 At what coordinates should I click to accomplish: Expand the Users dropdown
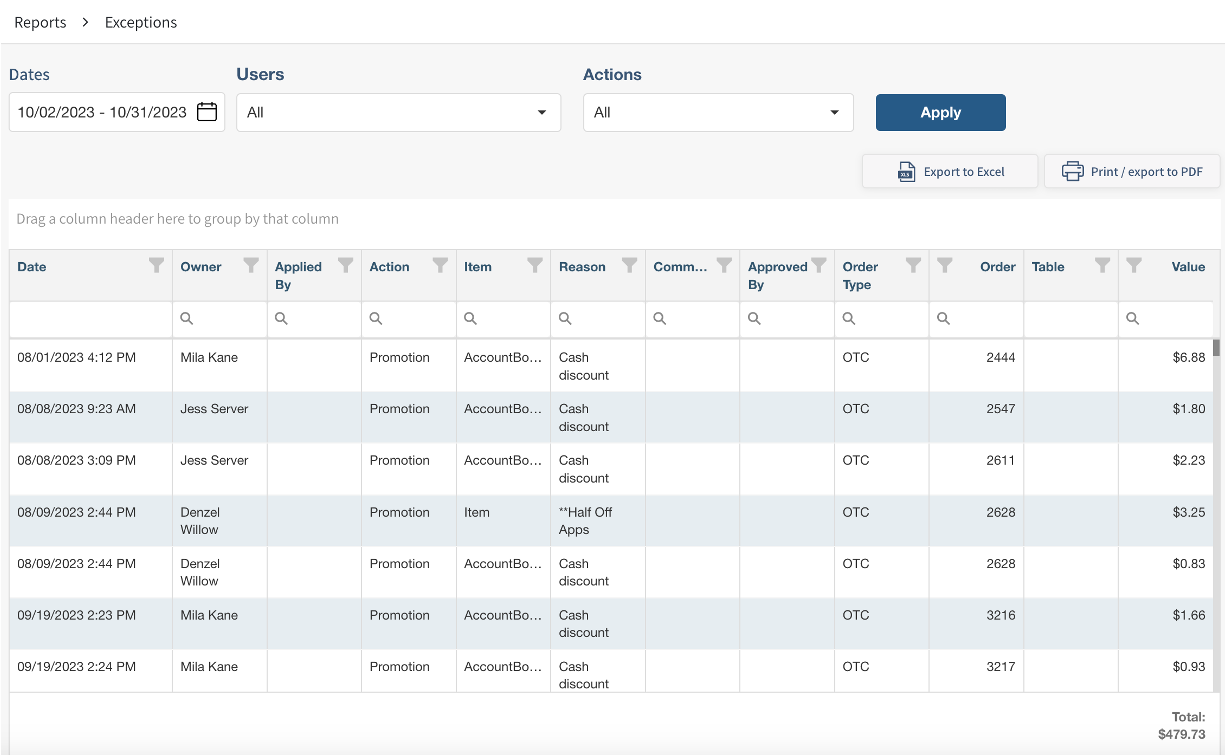[398, 112]
